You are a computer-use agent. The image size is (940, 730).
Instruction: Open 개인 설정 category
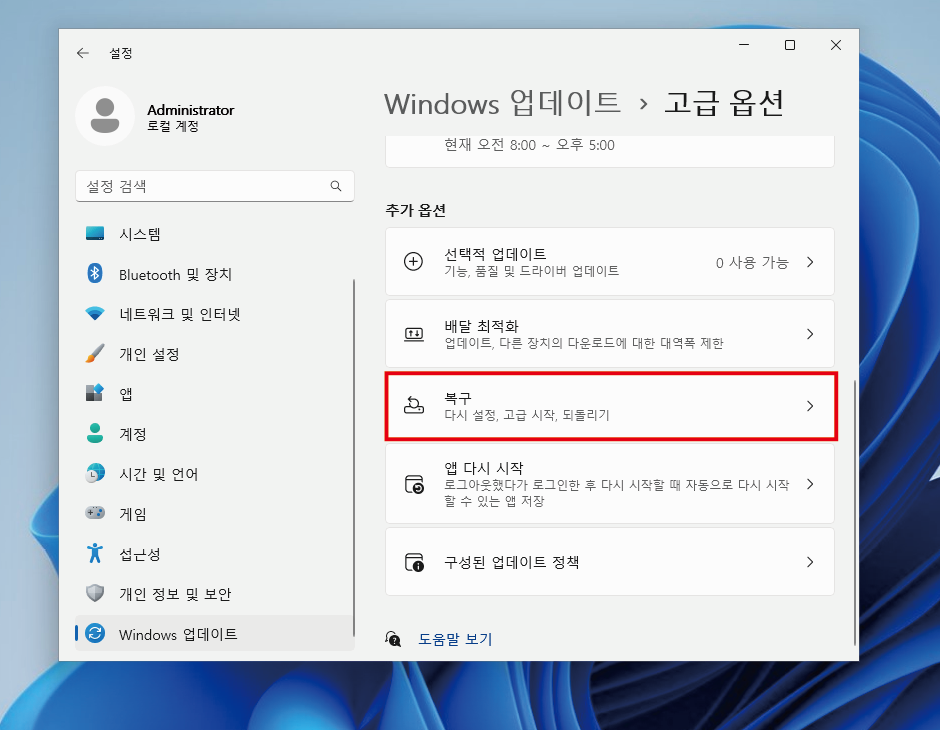215,354
